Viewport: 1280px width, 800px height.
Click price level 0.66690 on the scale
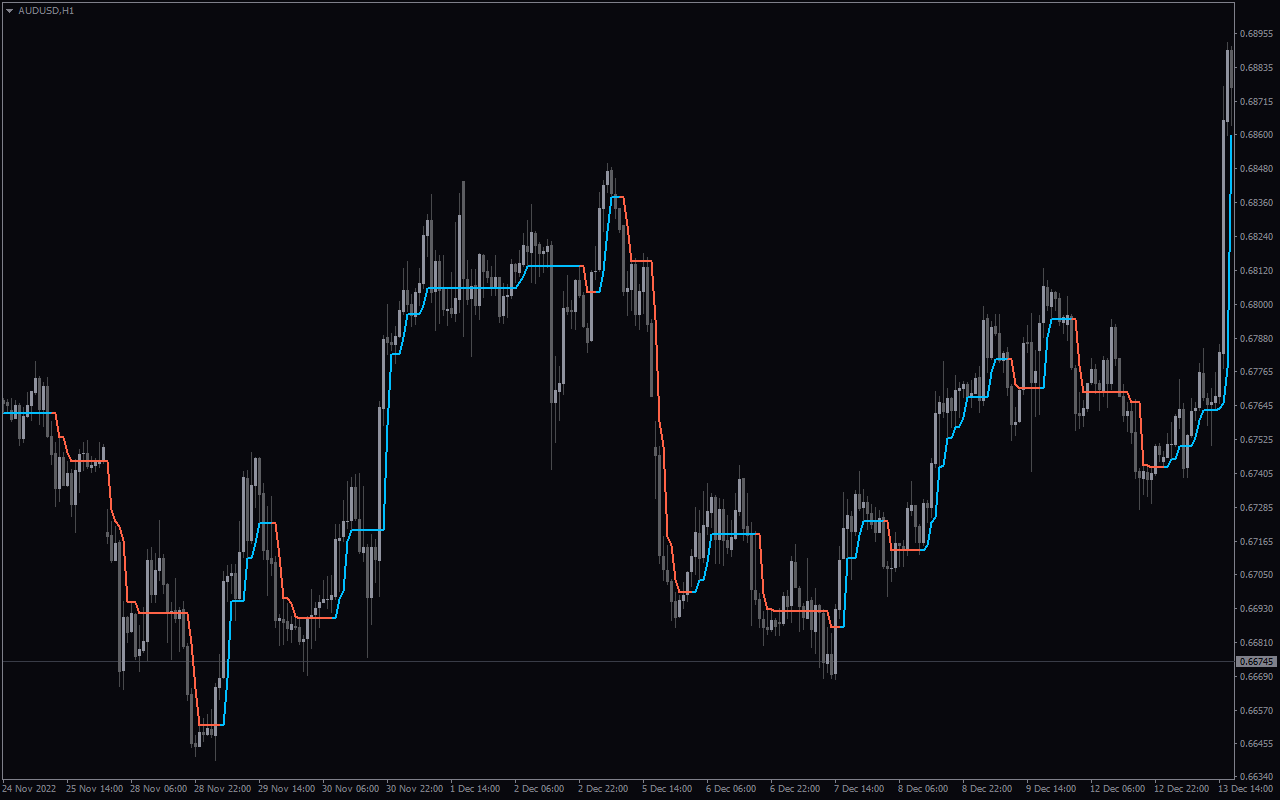(1258, 677)
